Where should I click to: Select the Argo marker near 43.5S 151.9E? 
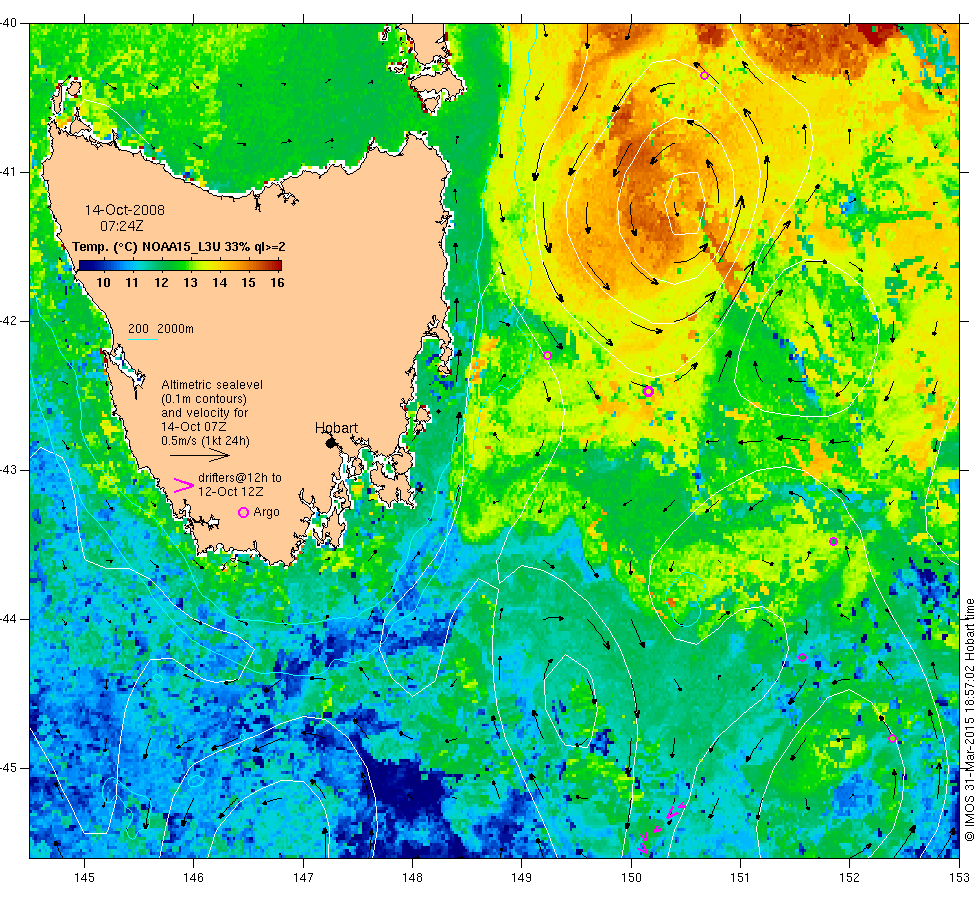point(833,541)
